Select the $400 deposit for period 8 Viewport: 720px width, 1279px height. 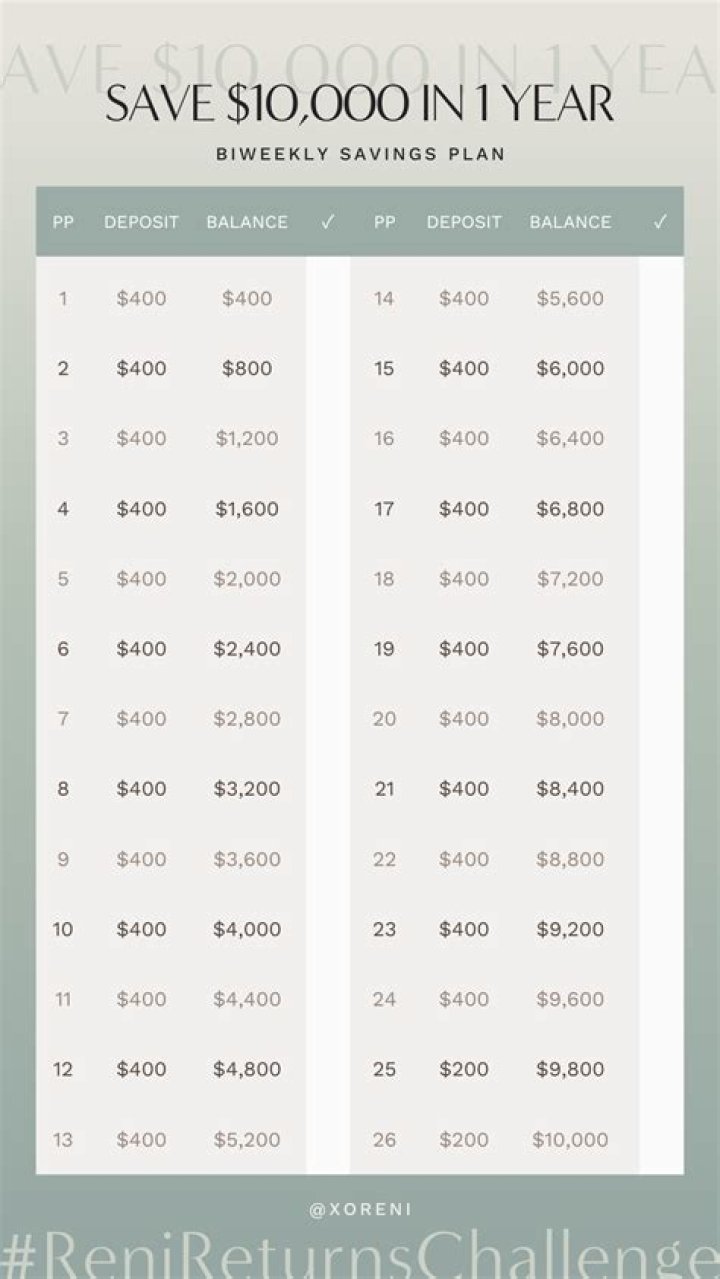141,788
